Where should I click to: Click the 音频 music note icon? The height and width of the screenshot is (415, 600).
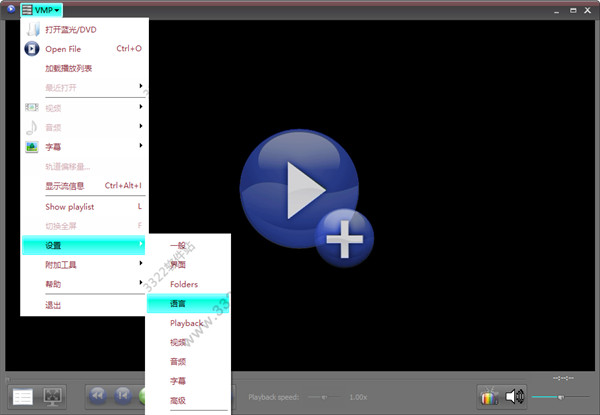coord(31,127)
